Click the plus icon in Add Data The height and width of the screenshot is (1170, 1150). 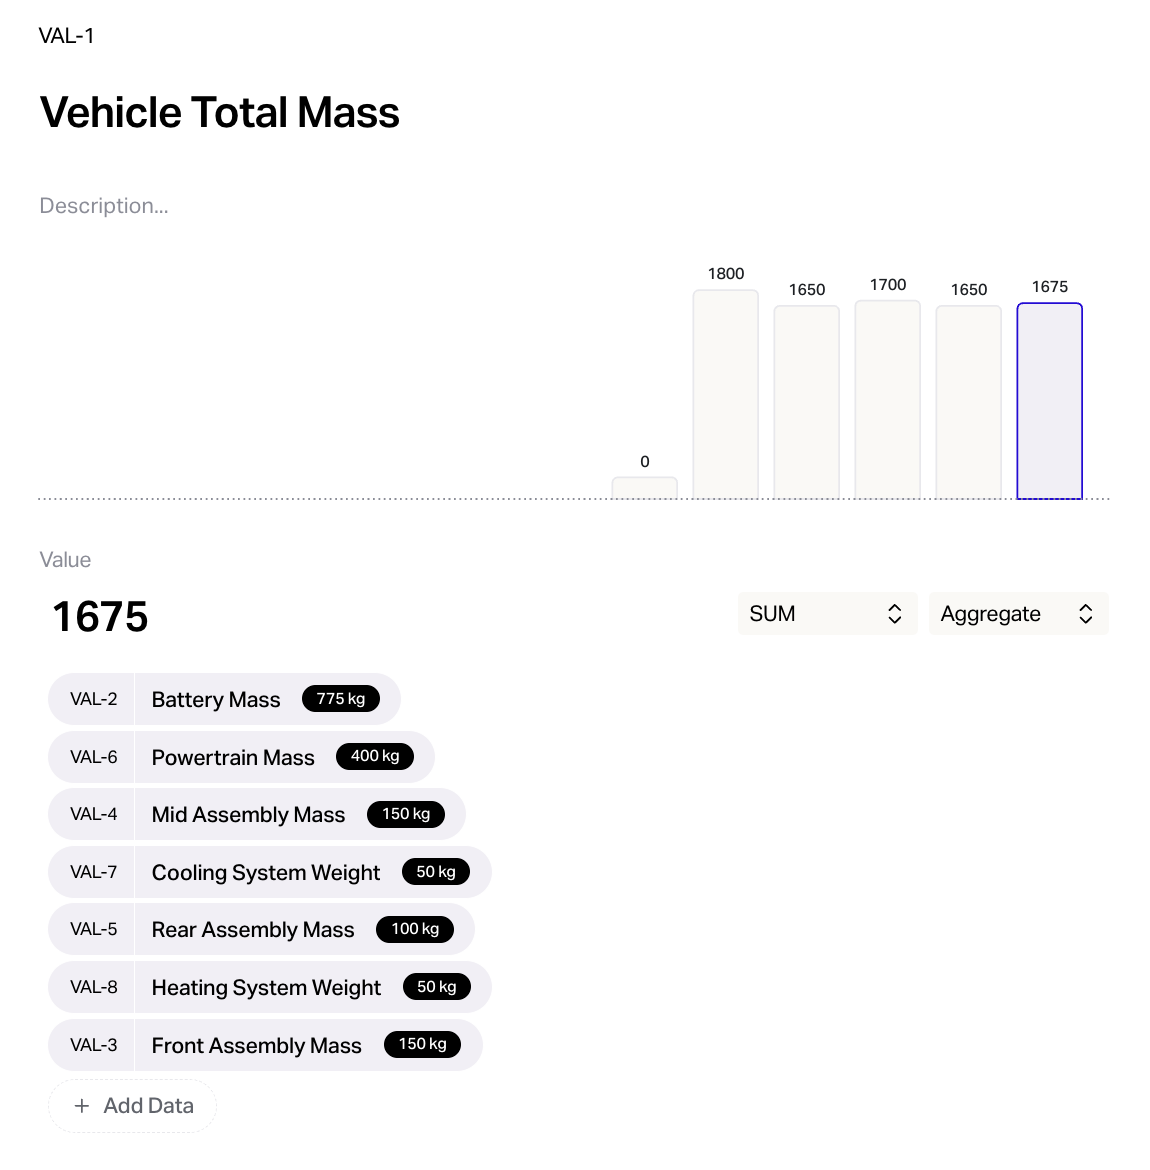point(82,1105)
